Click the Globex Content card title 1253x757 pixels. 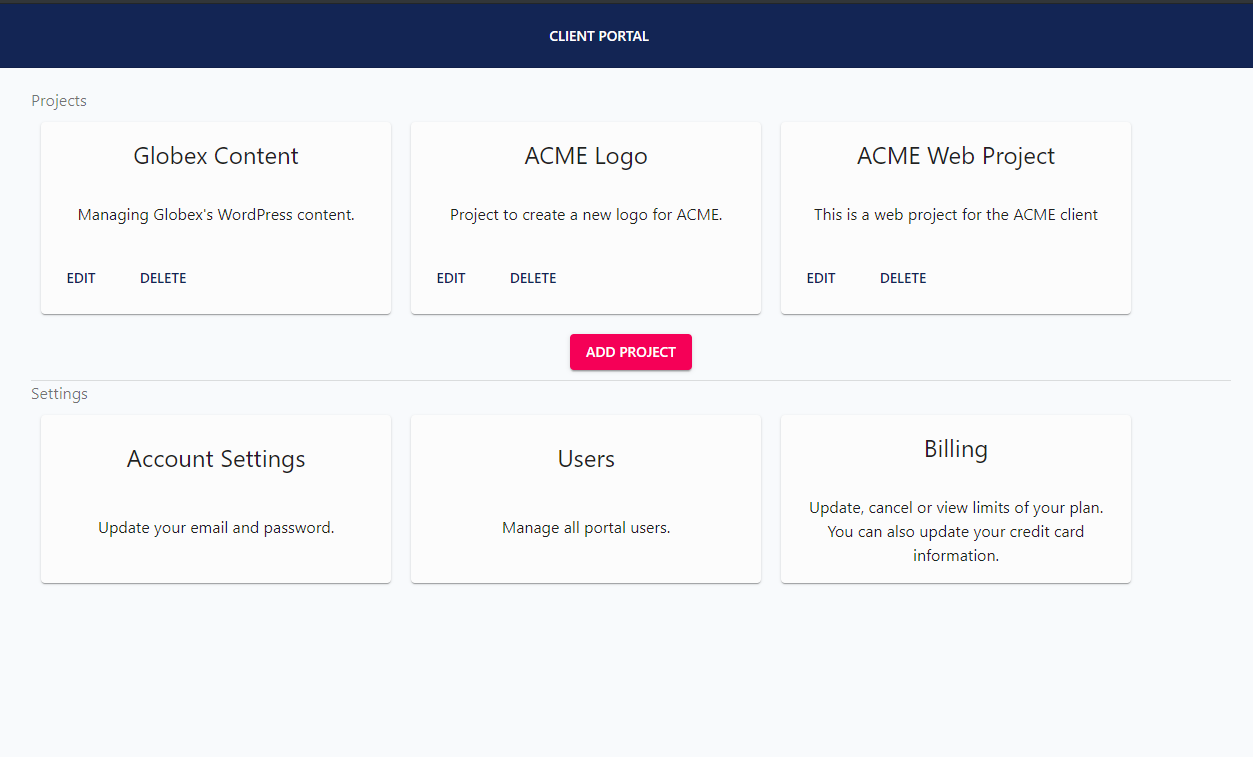point(215,156)
